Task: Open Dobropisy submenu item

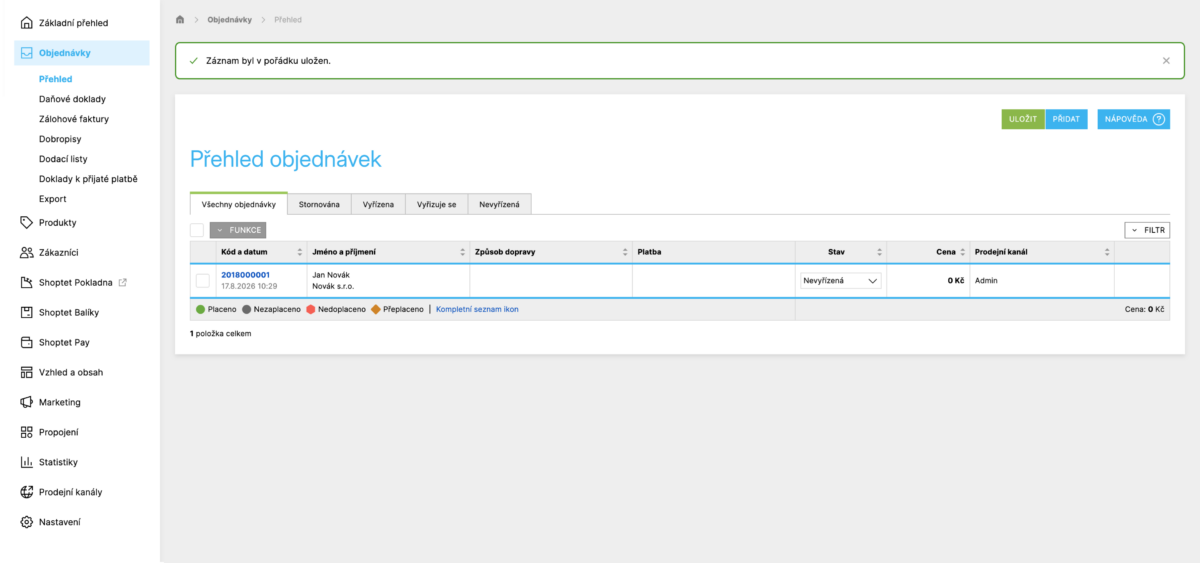Action: (60, 139)
